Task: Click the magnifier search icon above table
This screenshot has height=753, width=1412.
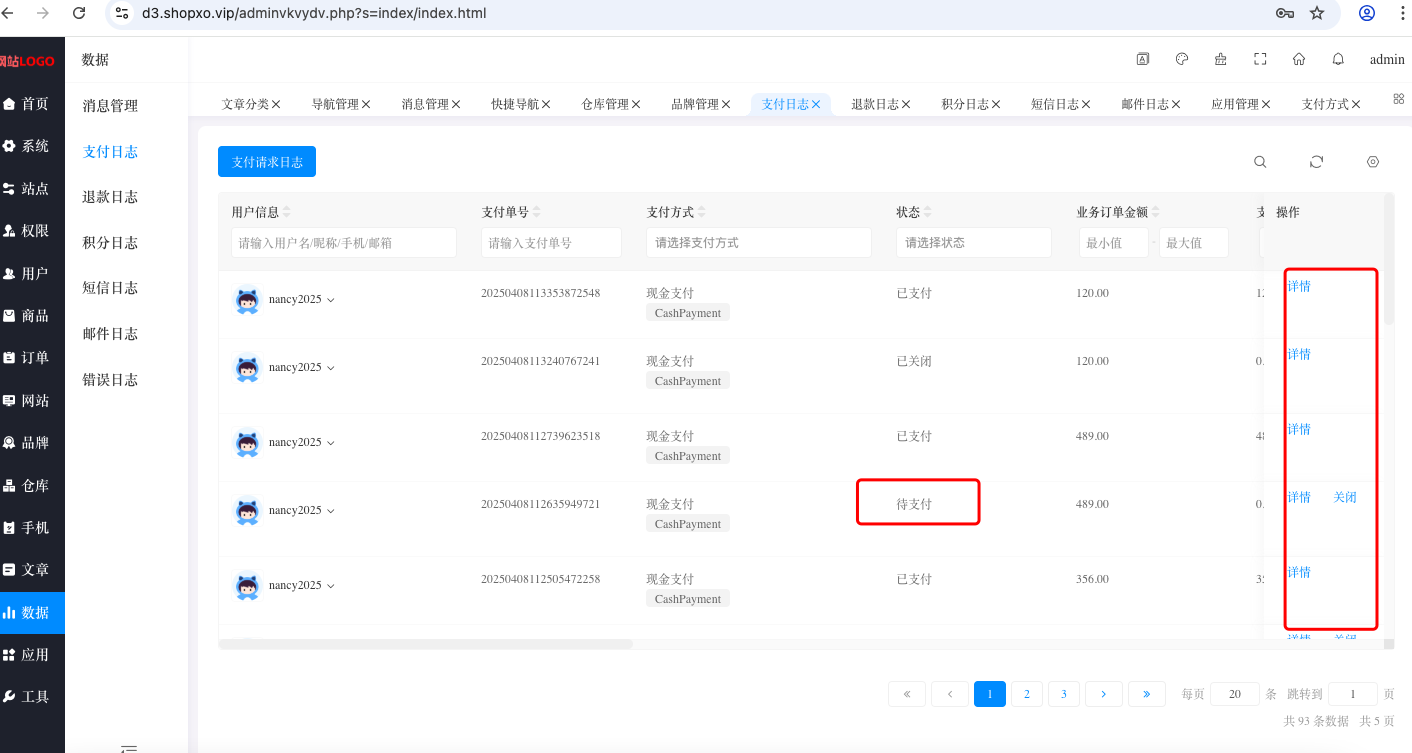Action: (x=1260, y=162)
